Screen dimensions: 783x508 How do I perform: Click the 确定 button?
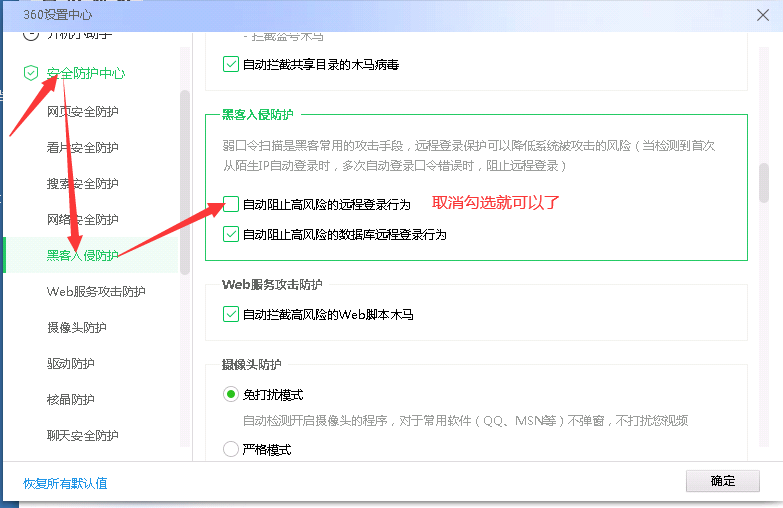tap(723, 481)
